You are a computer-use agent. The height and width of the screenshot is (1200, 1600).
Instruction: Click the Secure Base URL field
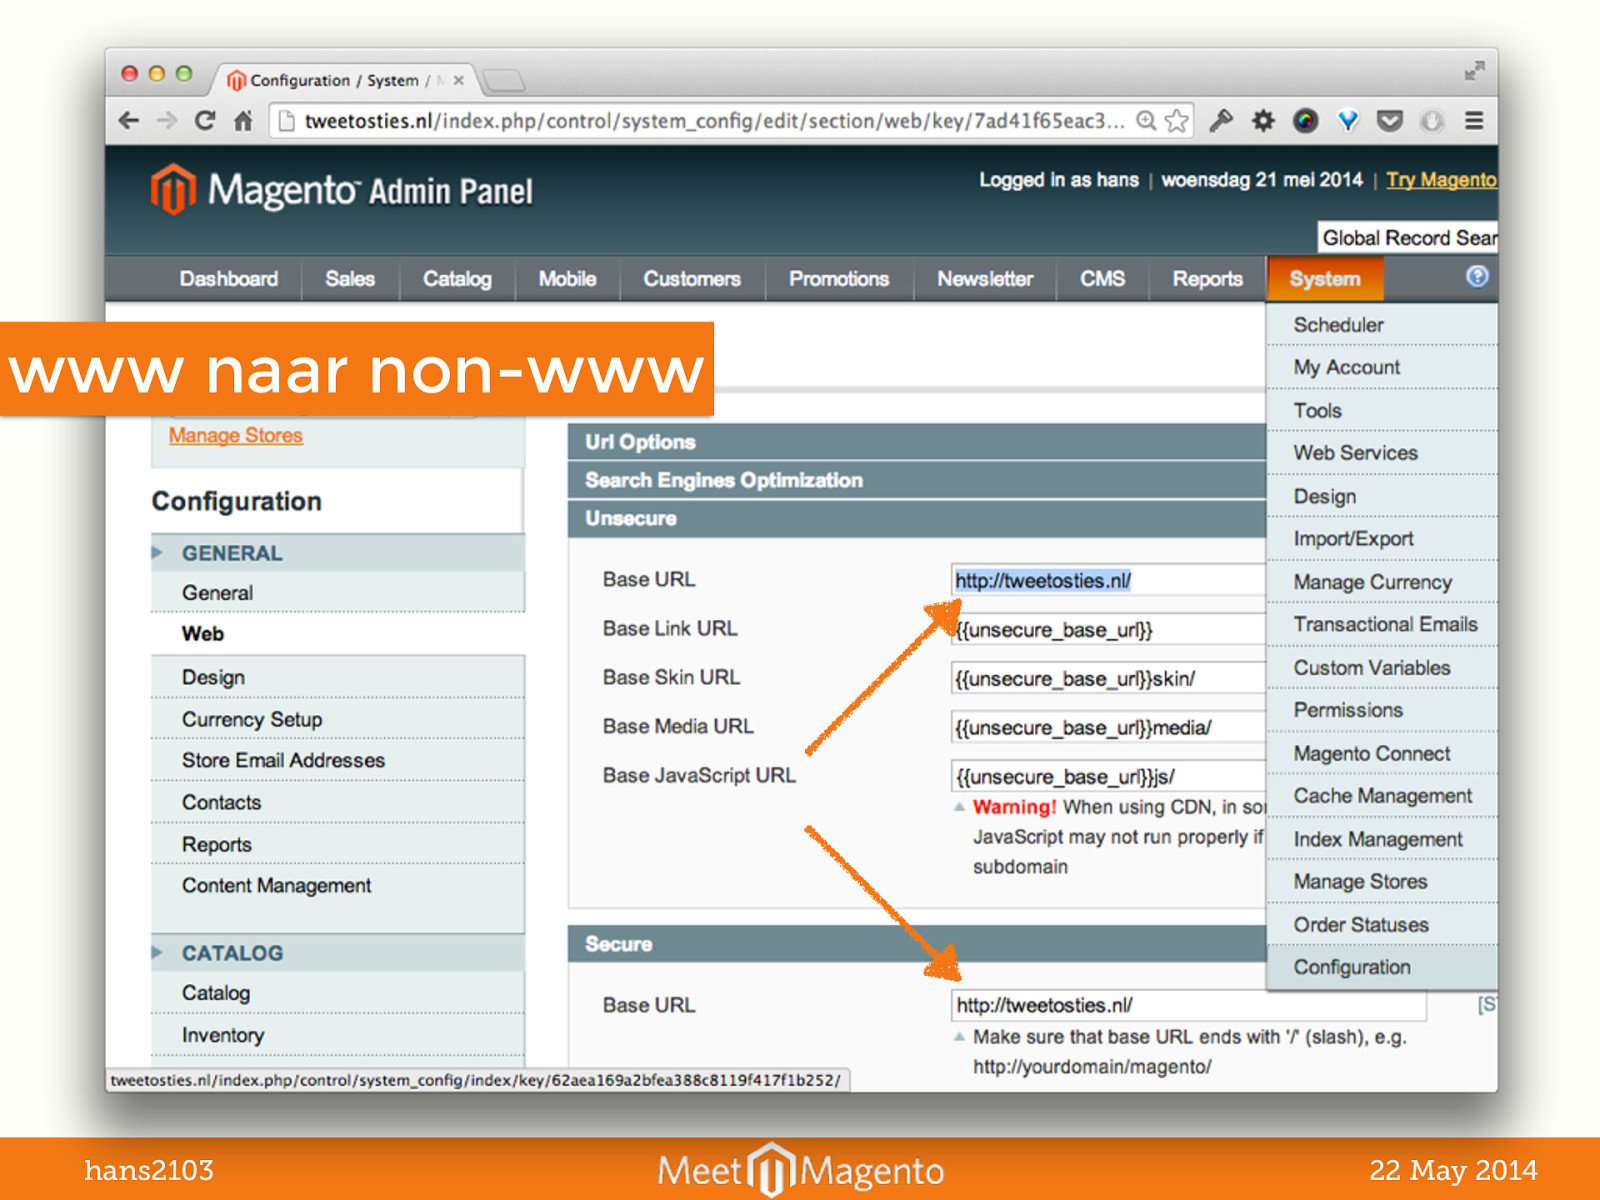(x=1189, y=1005)
